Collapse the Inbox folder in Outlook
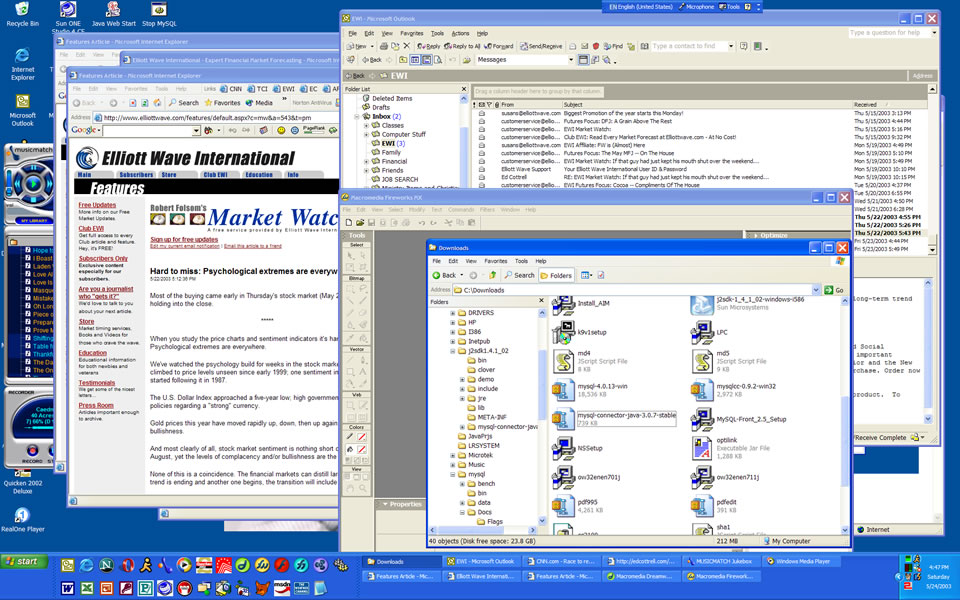The image size is (960, 600). coord(358,116)
